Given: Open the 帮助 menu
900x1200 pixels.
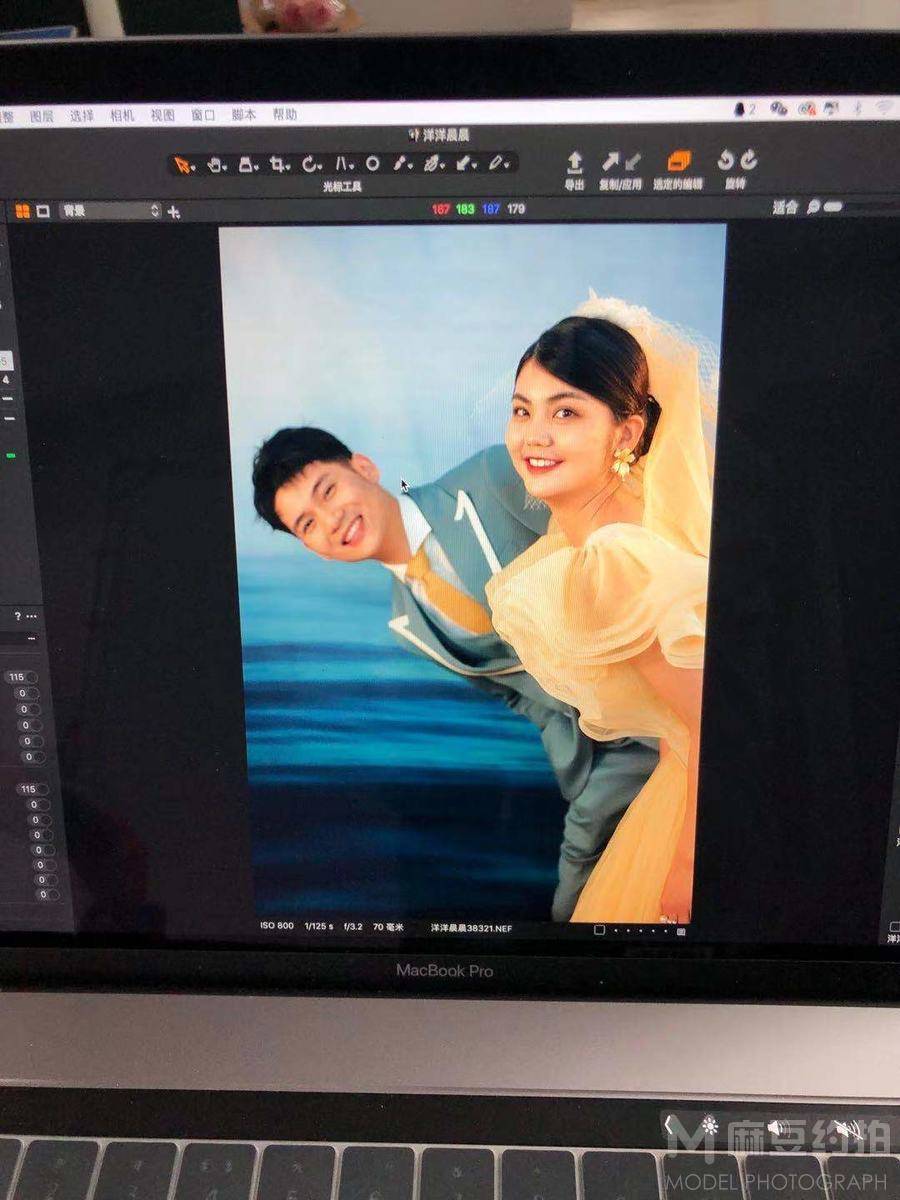Looking at the screenshot, I should (x=285, y=114).
